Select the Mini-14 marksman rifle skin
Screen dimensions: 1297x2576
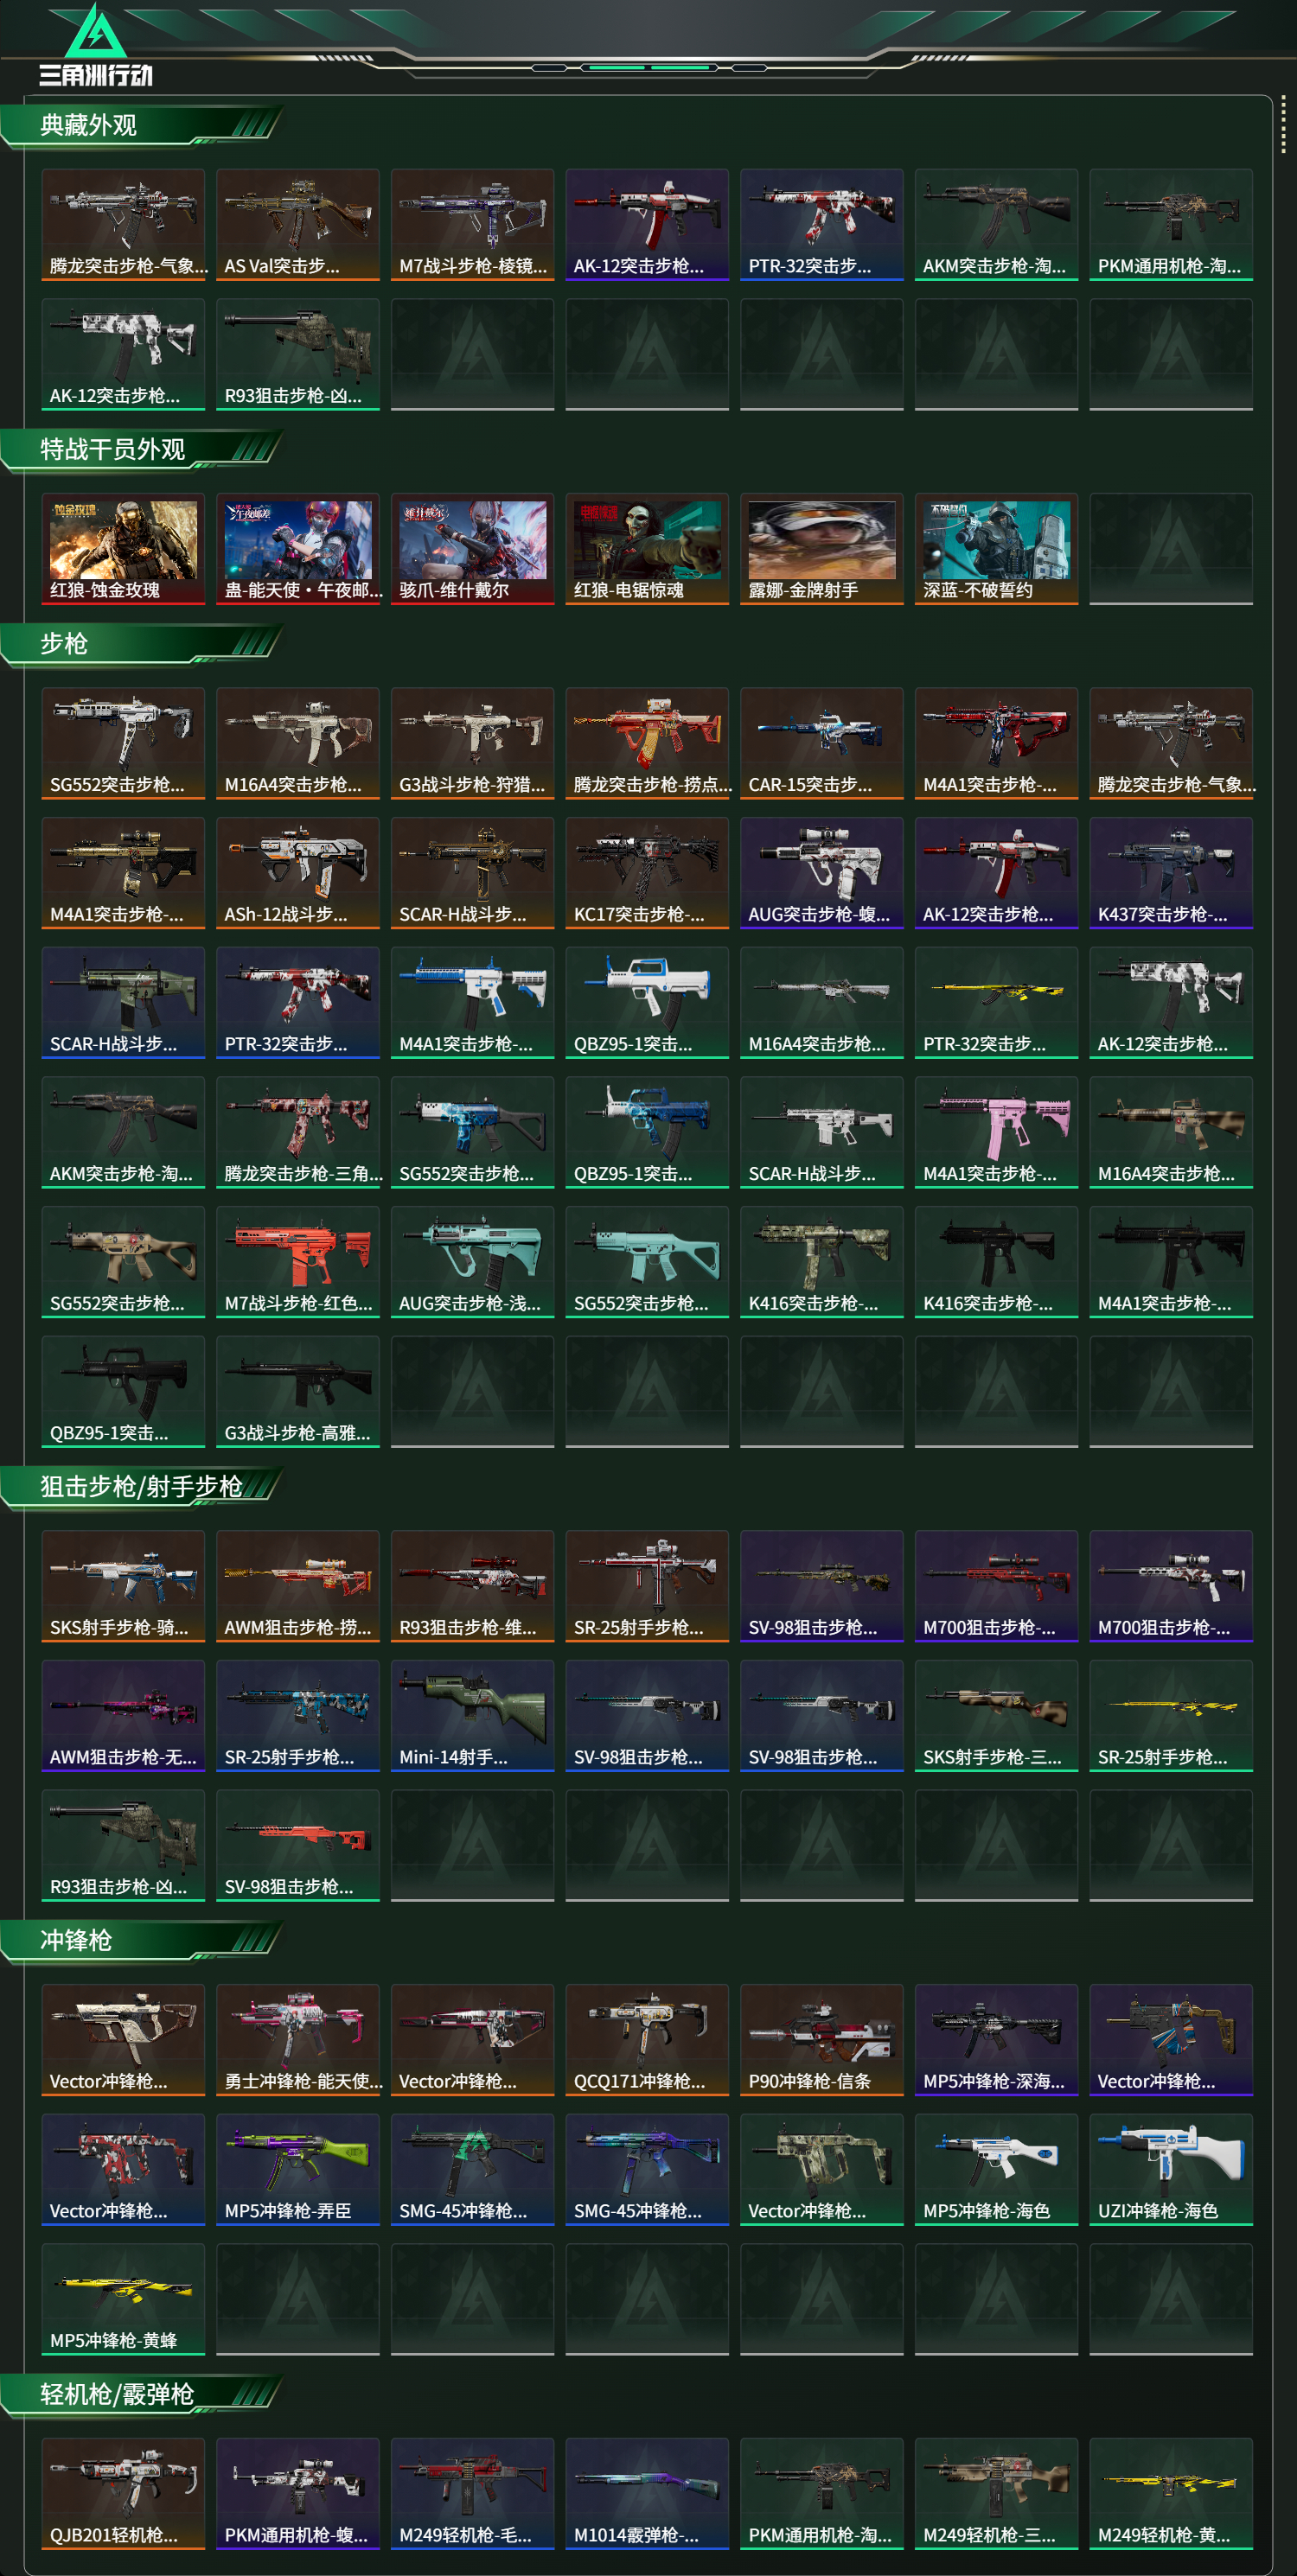point(472,1715)
